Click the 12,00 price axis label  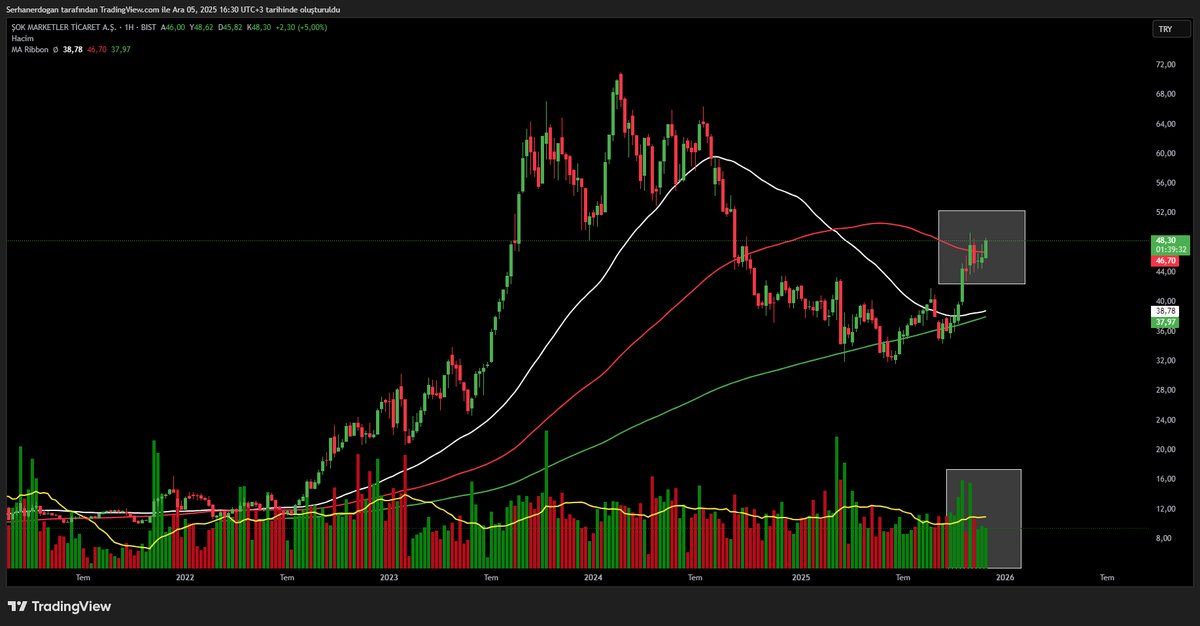[1165, 508]
